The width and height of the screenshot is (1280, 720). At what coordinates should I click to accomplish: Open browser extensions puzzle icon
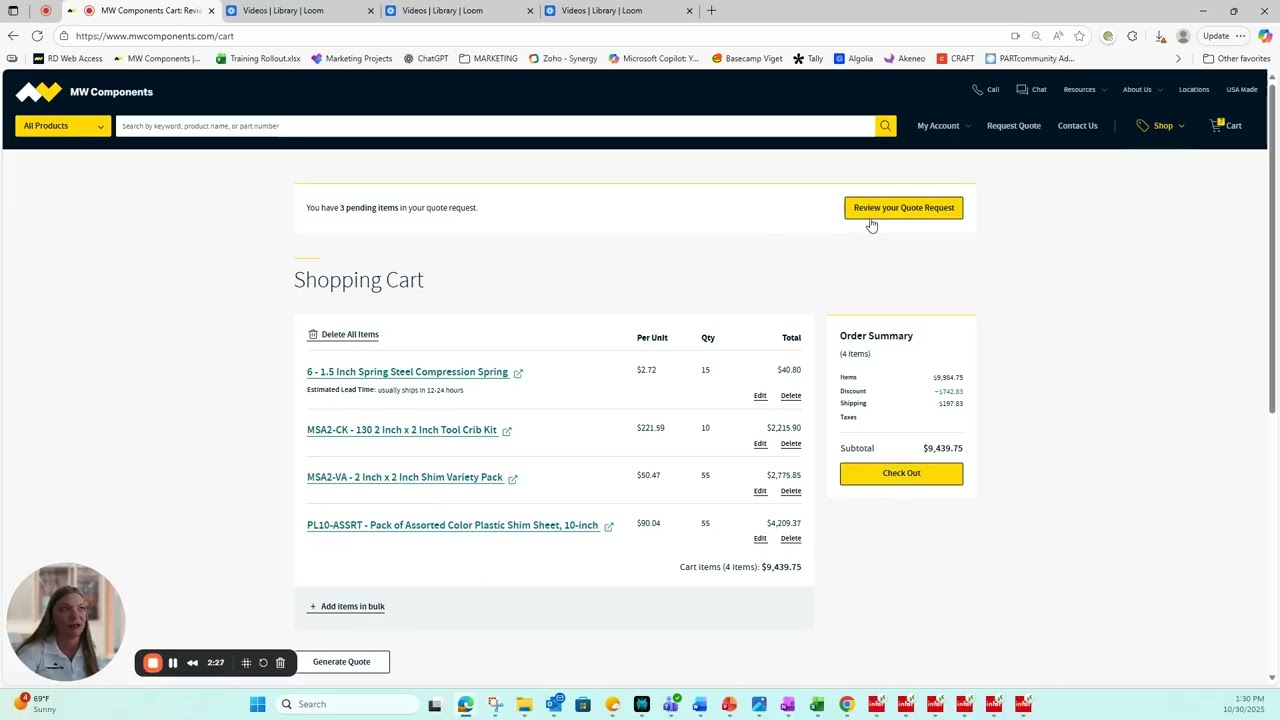point(1132,36)
